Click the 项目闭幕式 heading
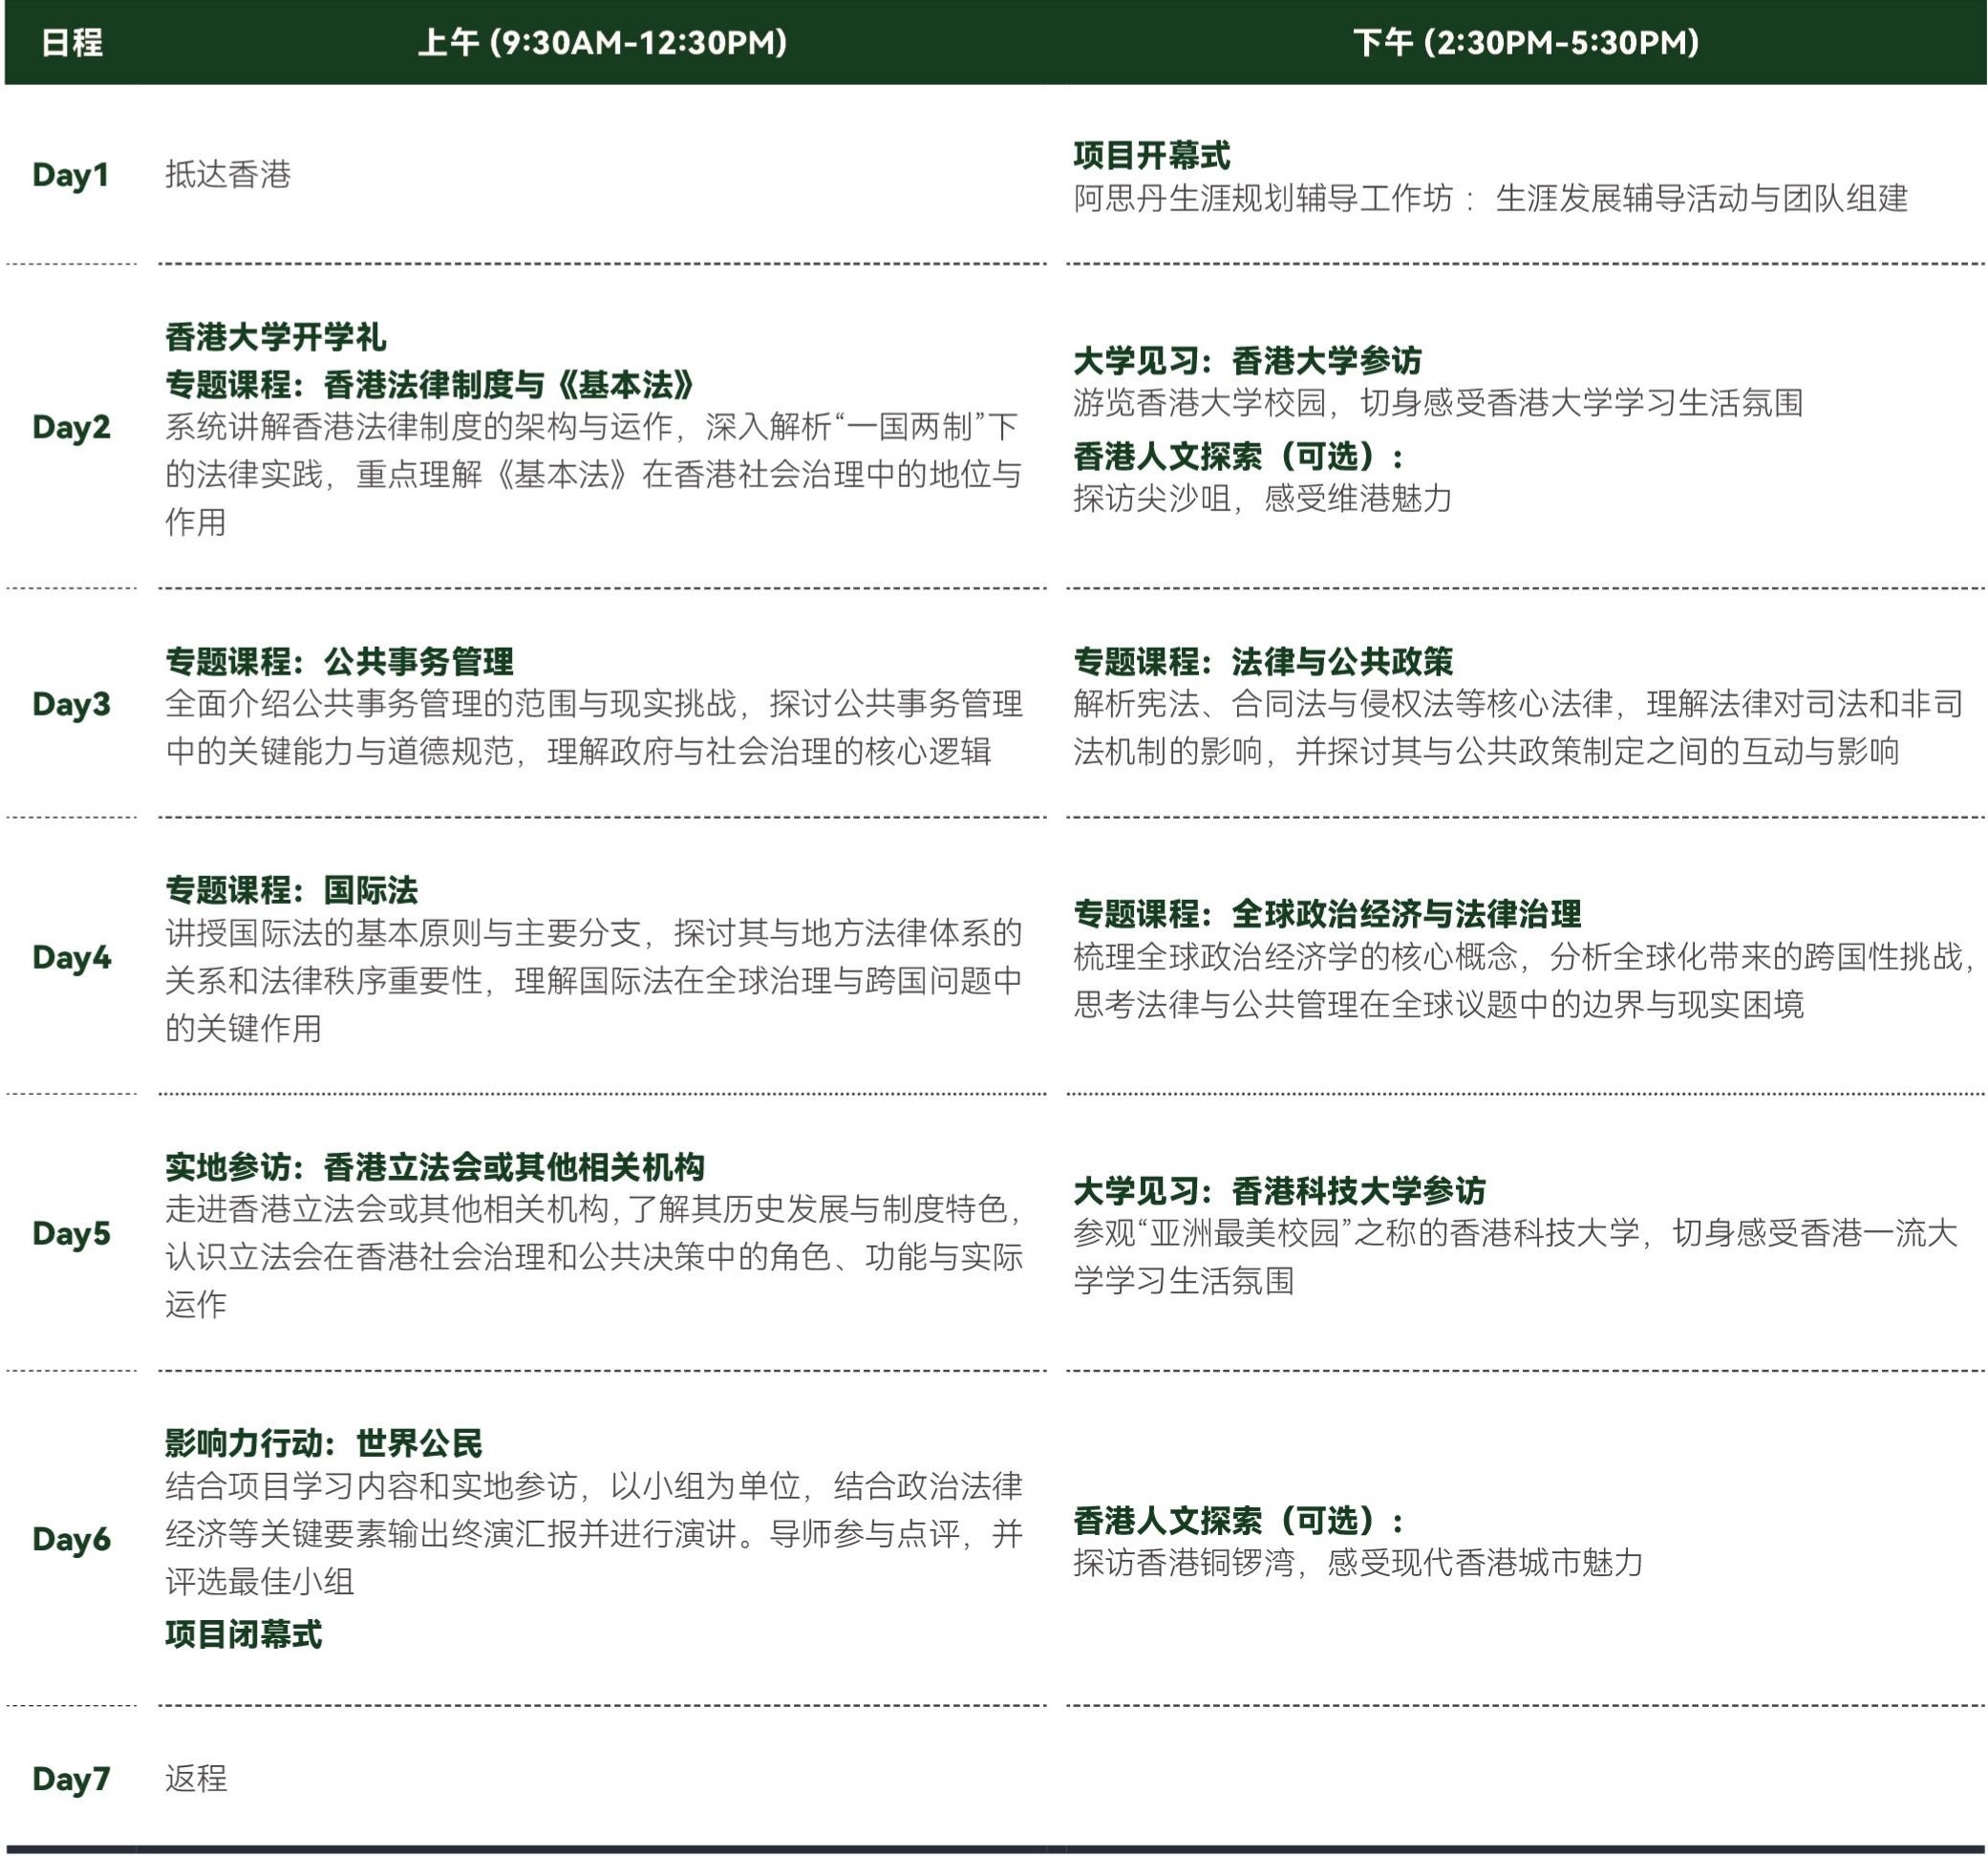Screen dimensions: 1988x1856 (243, 1634)
